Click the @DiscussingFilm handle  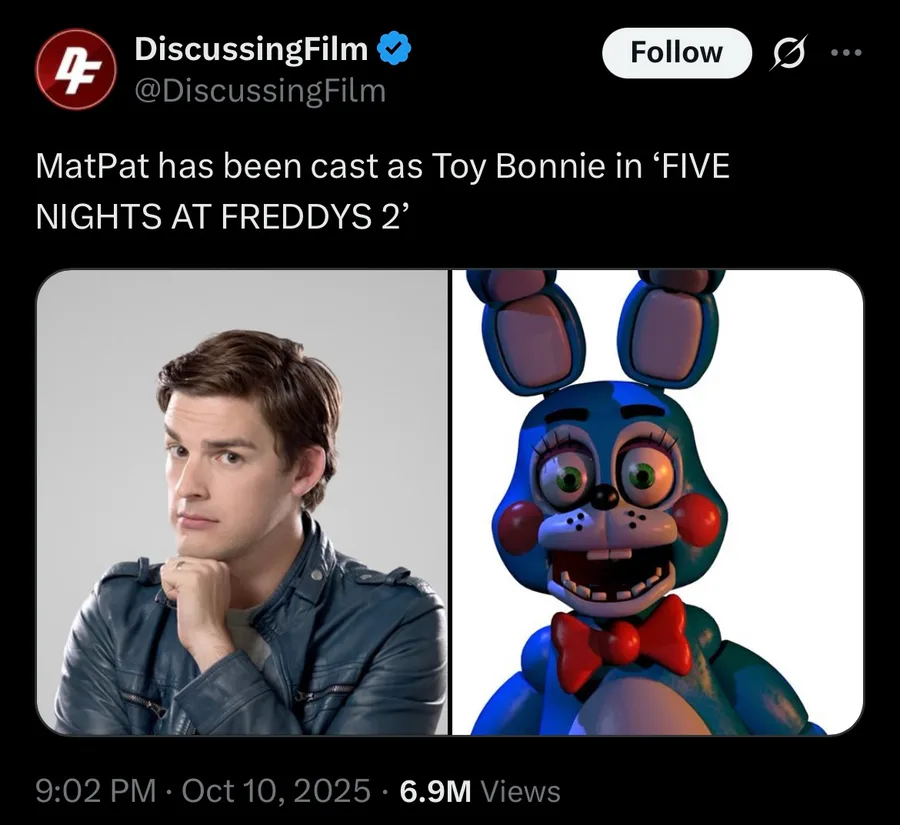(259, 91)
